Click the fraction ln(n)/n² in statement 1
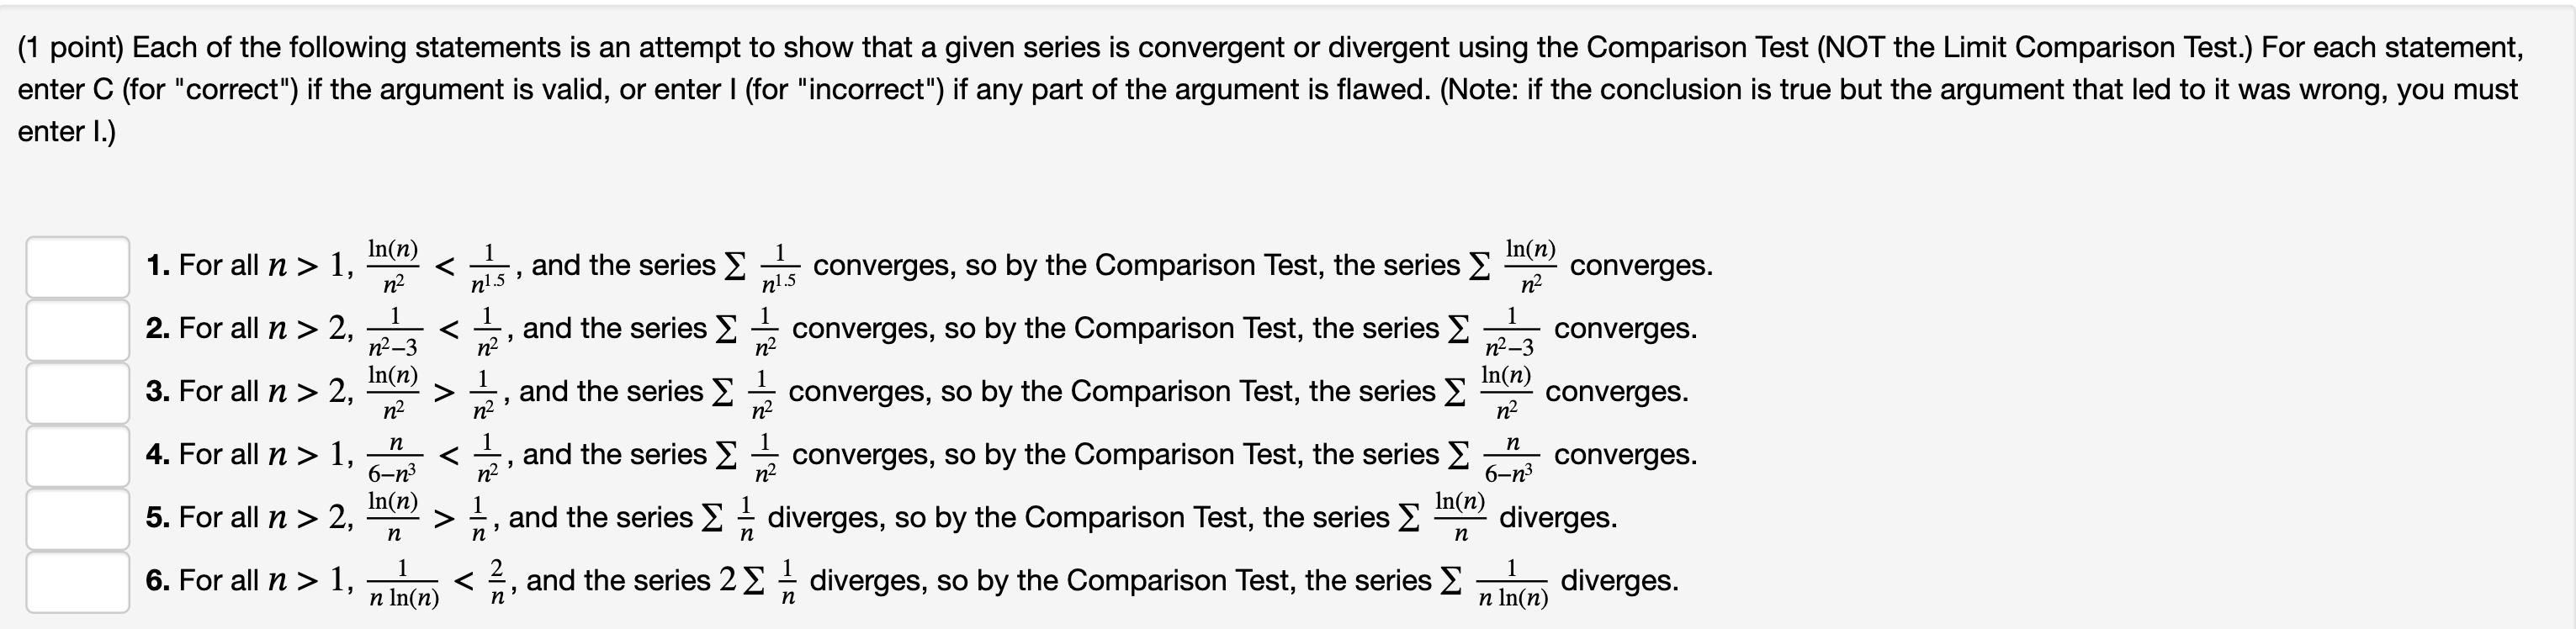 (393, 268)
